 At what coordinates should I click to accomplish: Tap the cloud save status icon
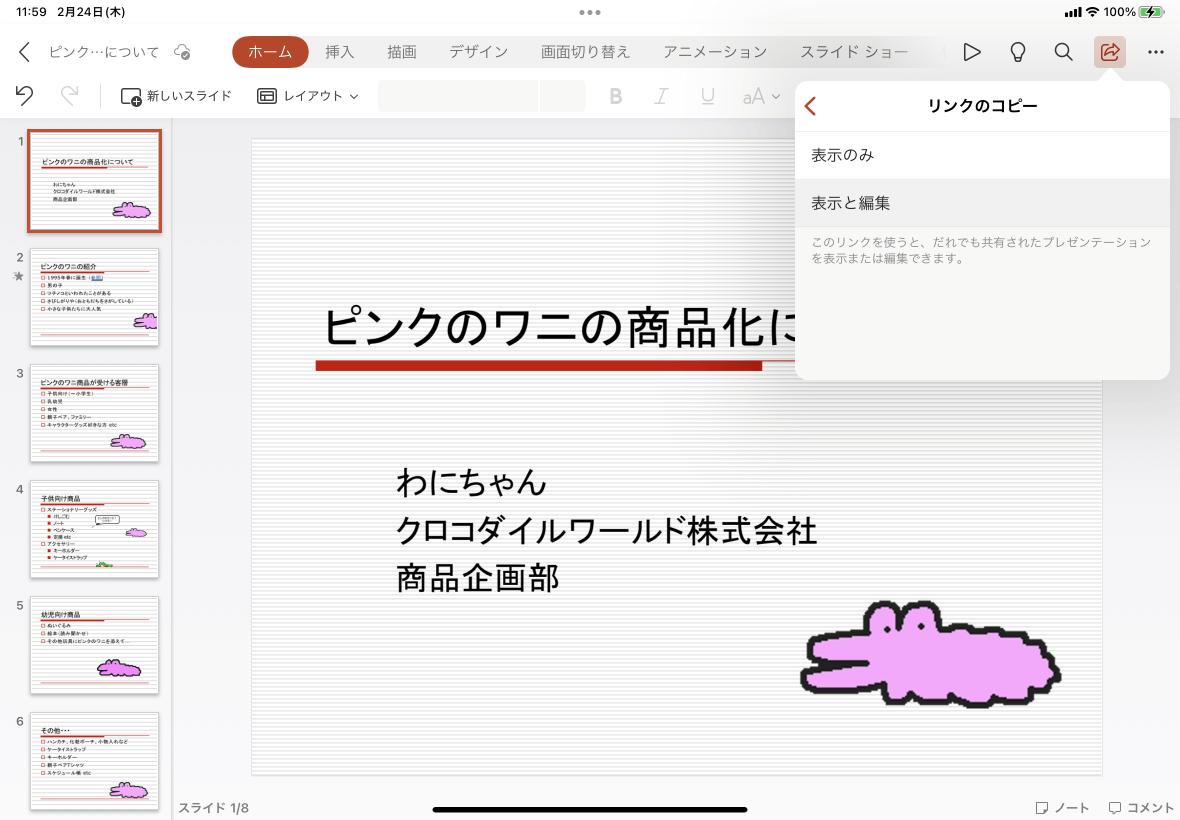[182, 52]
